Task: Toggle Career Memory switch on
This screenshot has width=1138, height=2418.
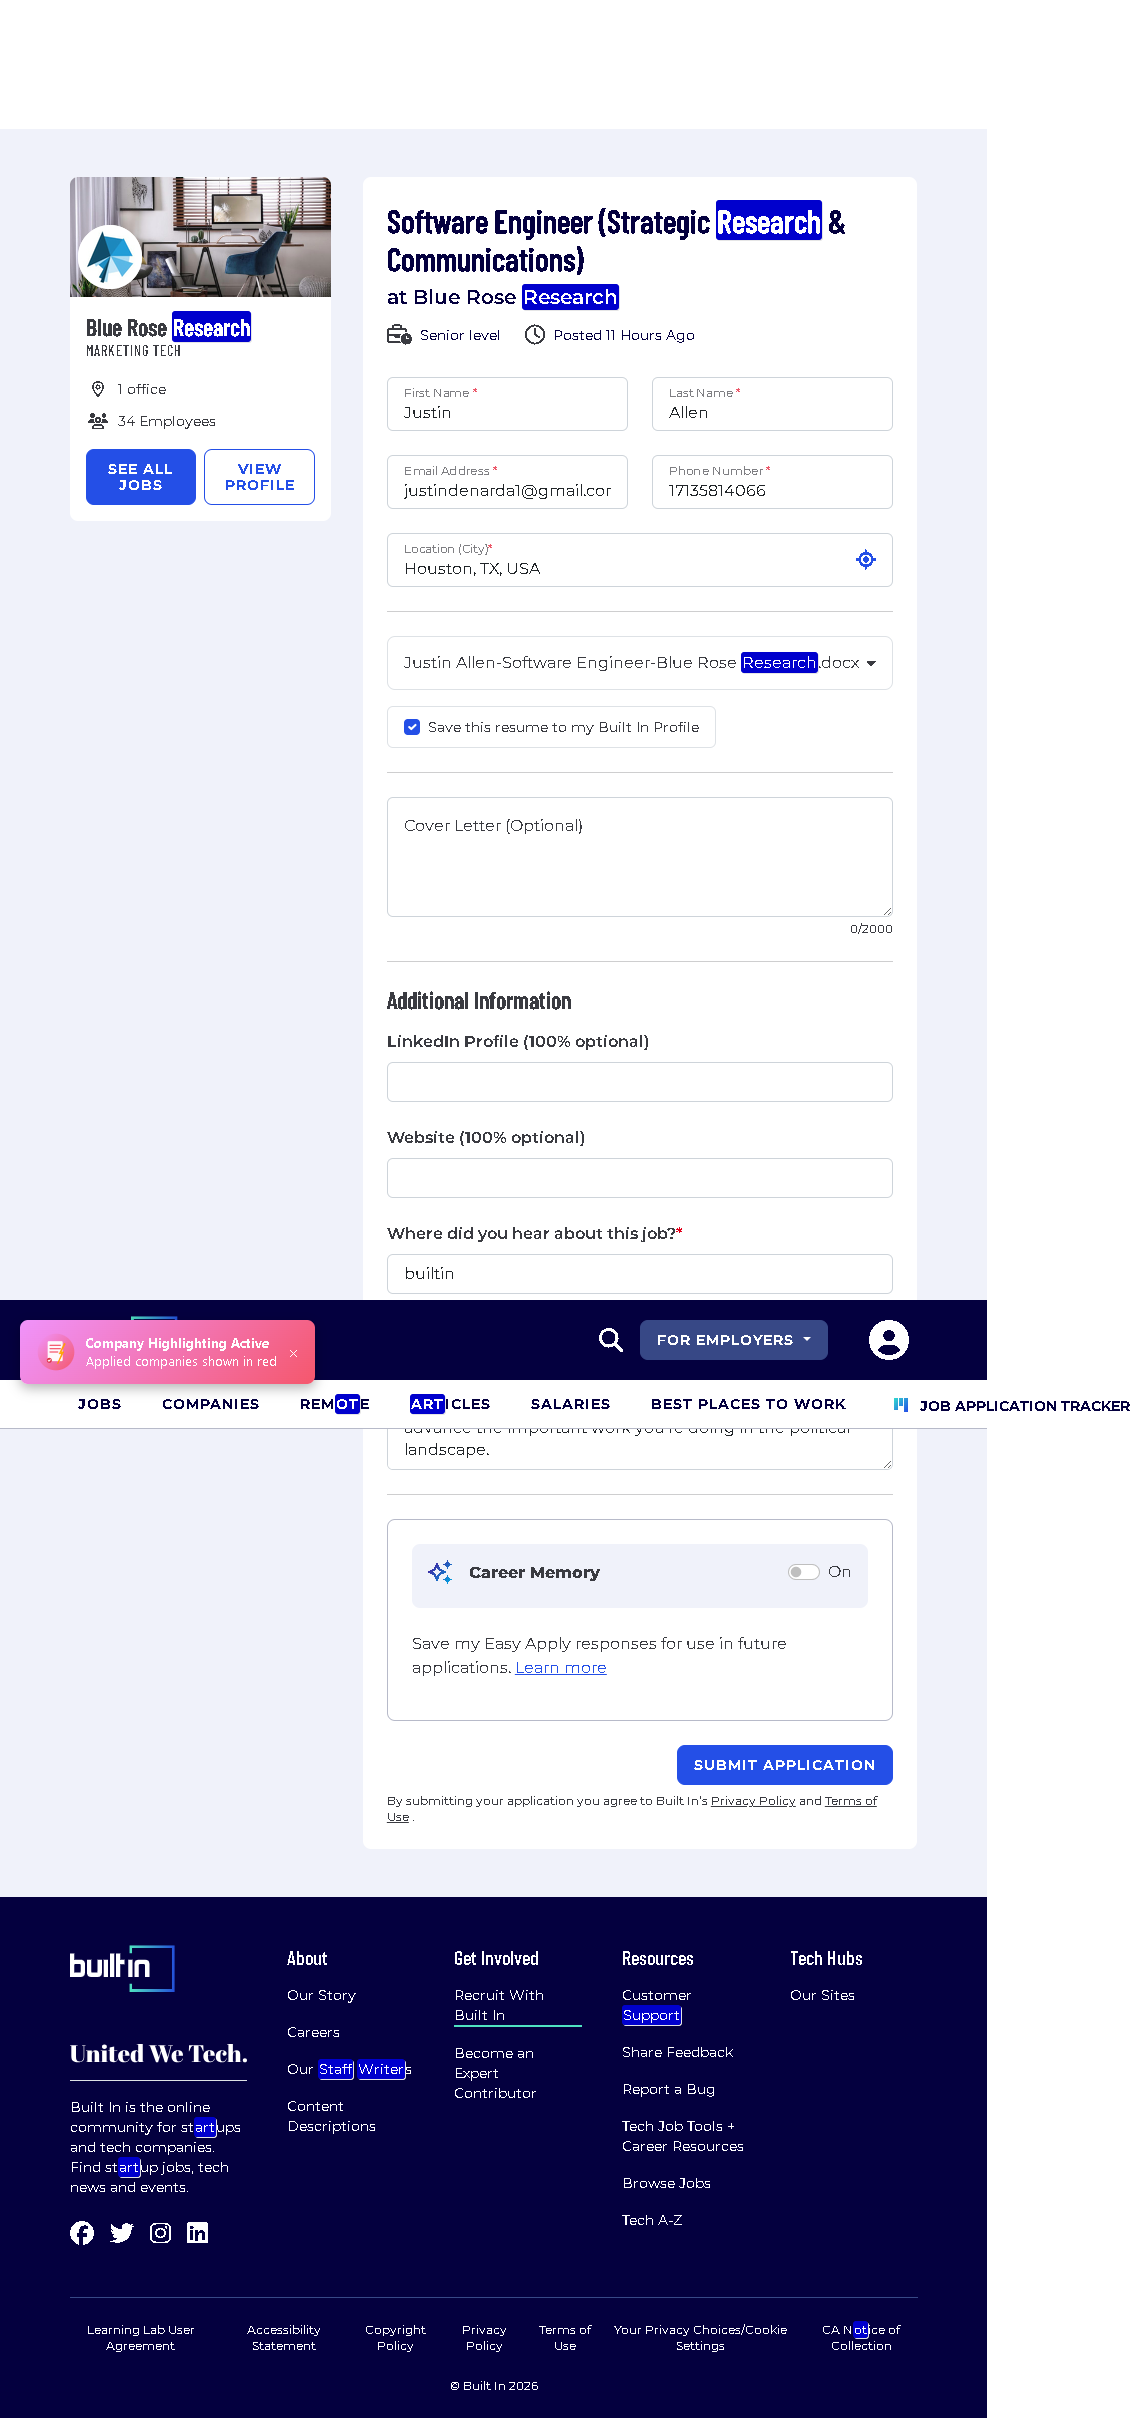Action: (803, 1572)
